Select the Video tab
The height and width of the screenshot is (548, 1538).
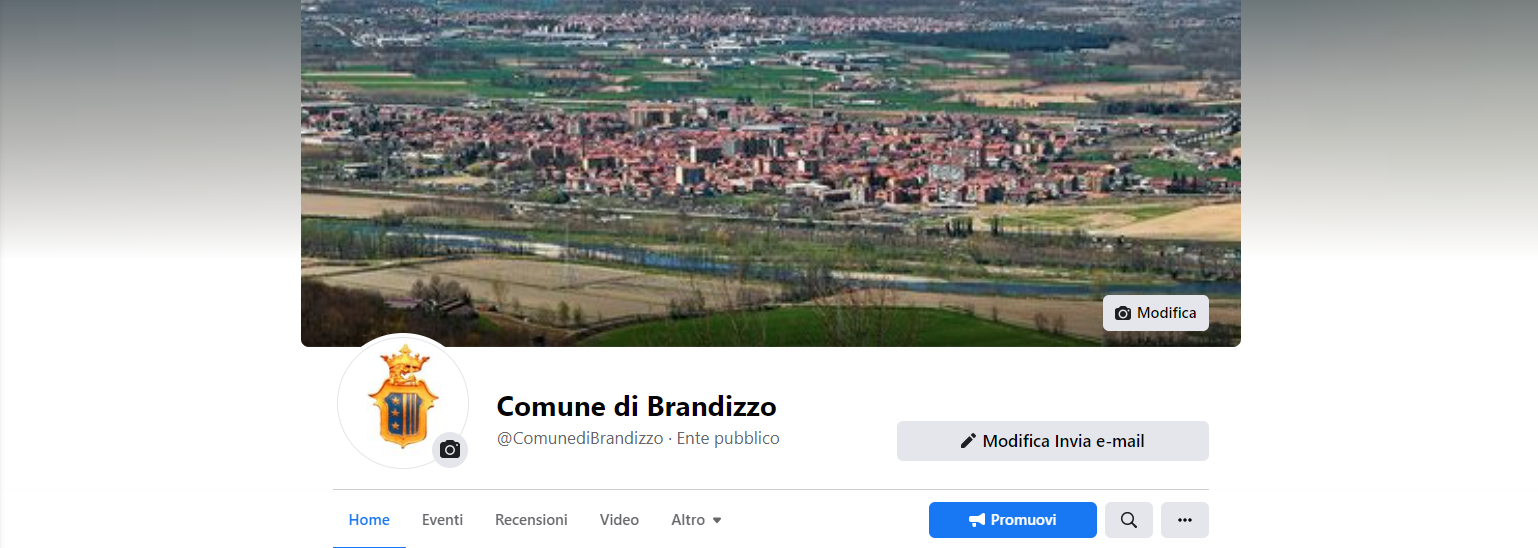point(619,520)
